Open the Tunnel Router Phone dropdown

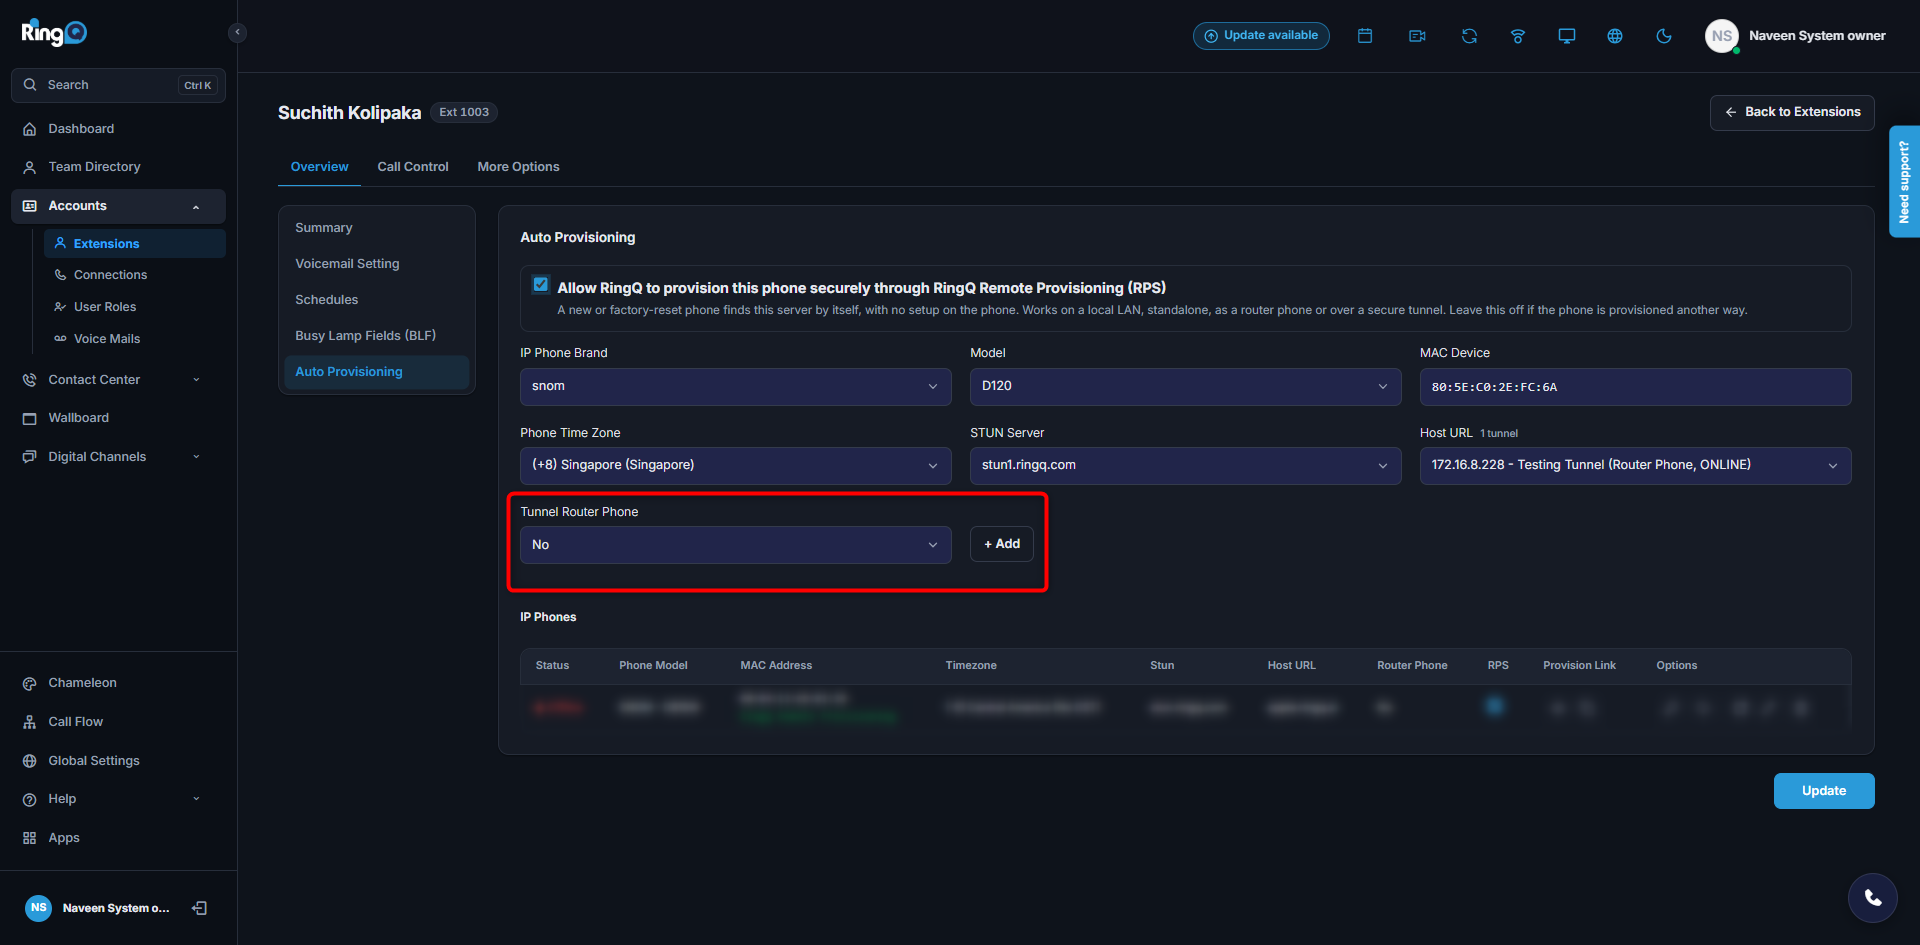point(735,545)
